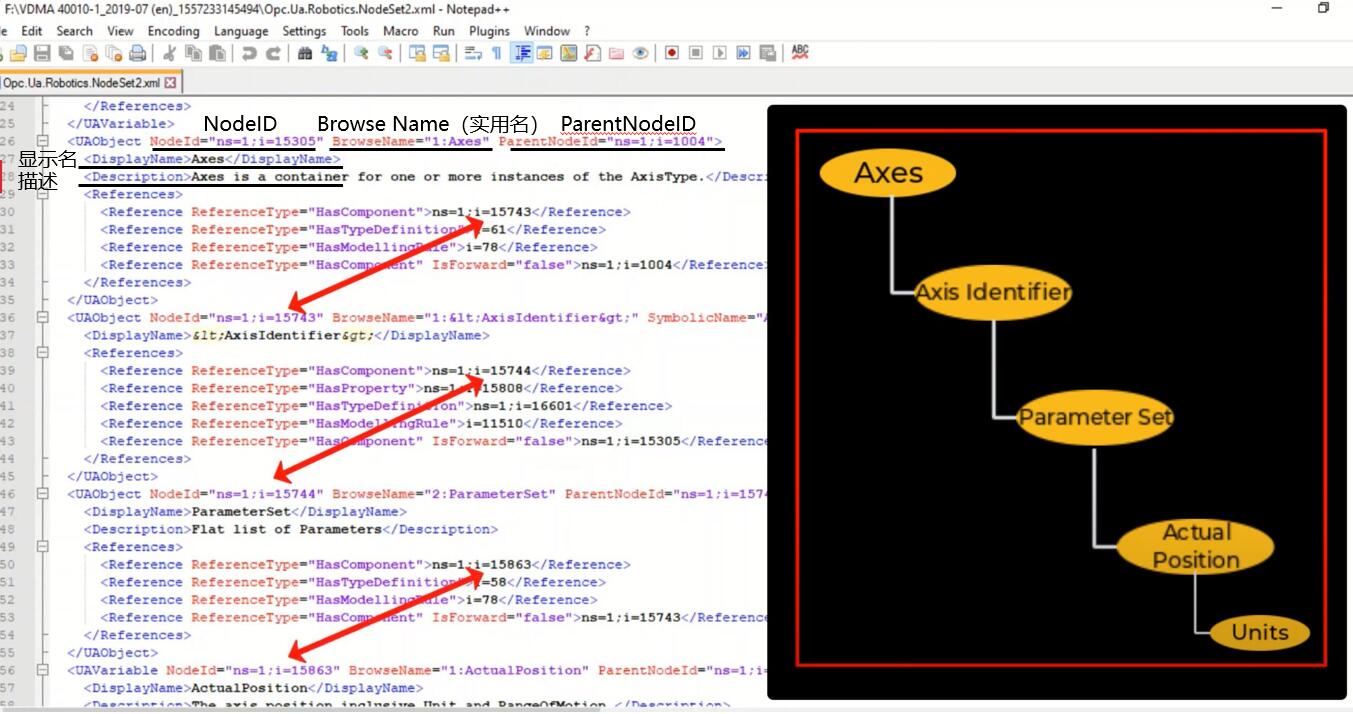Open the Plugins menu
This screenshot has width=1353, height=714.
click(489, 31)
